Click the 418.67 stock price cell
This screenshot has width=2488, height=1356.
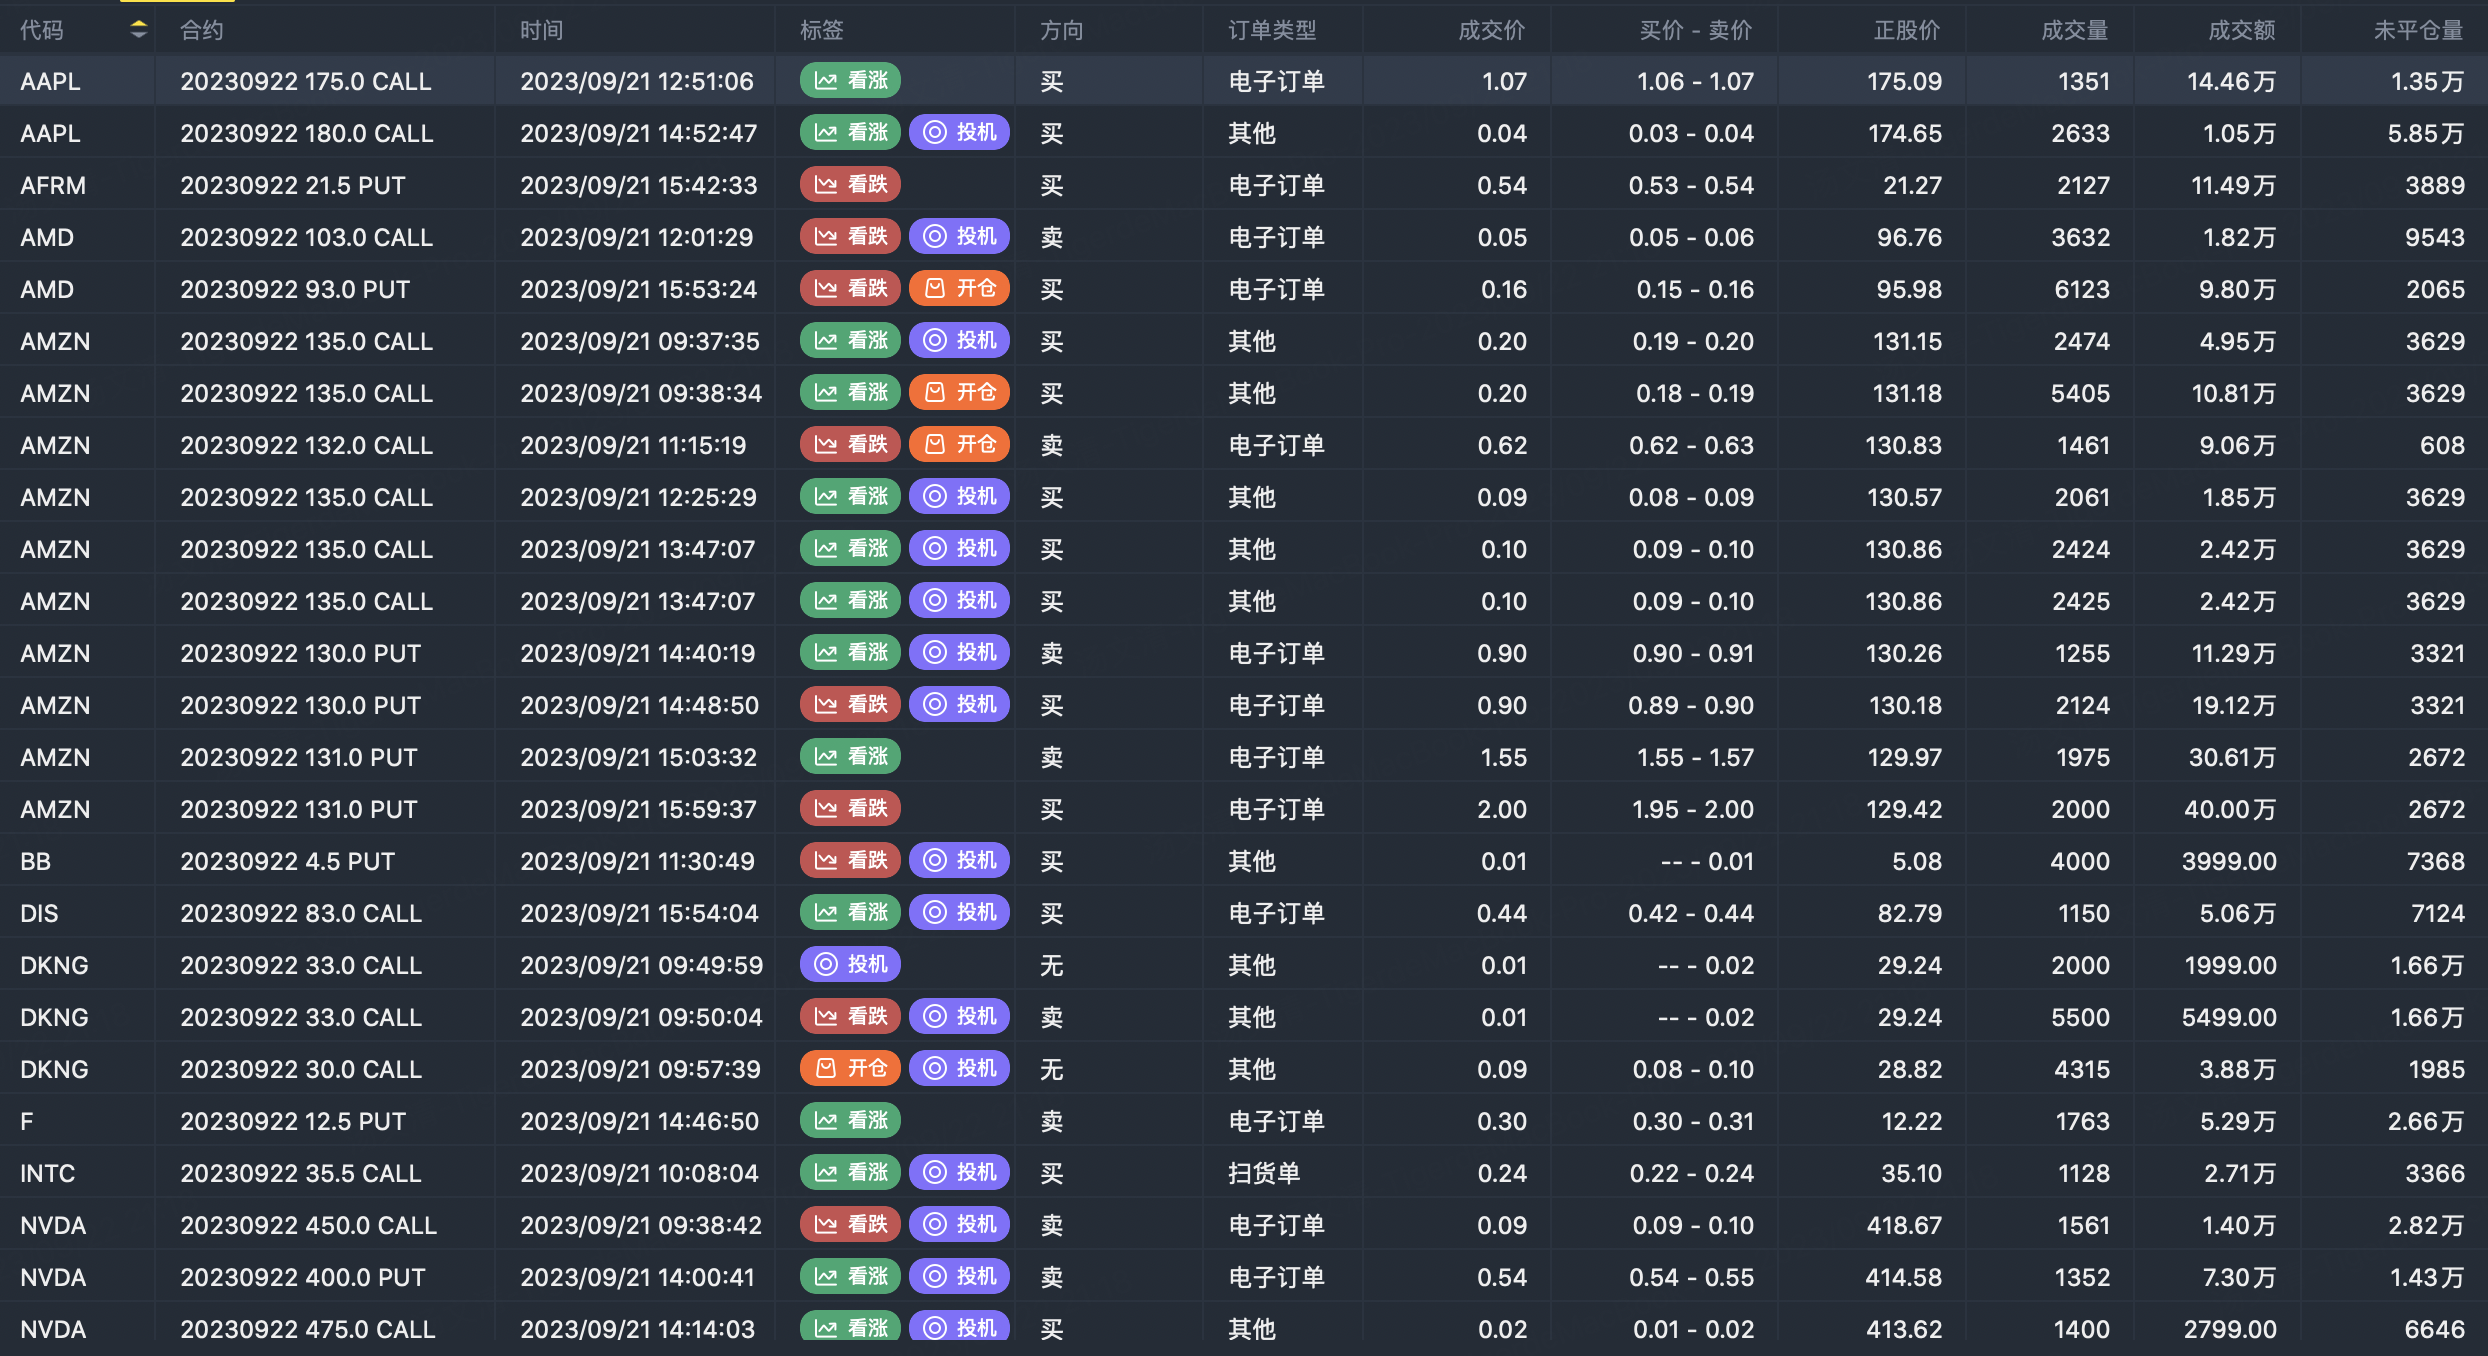point(1904,1225)
